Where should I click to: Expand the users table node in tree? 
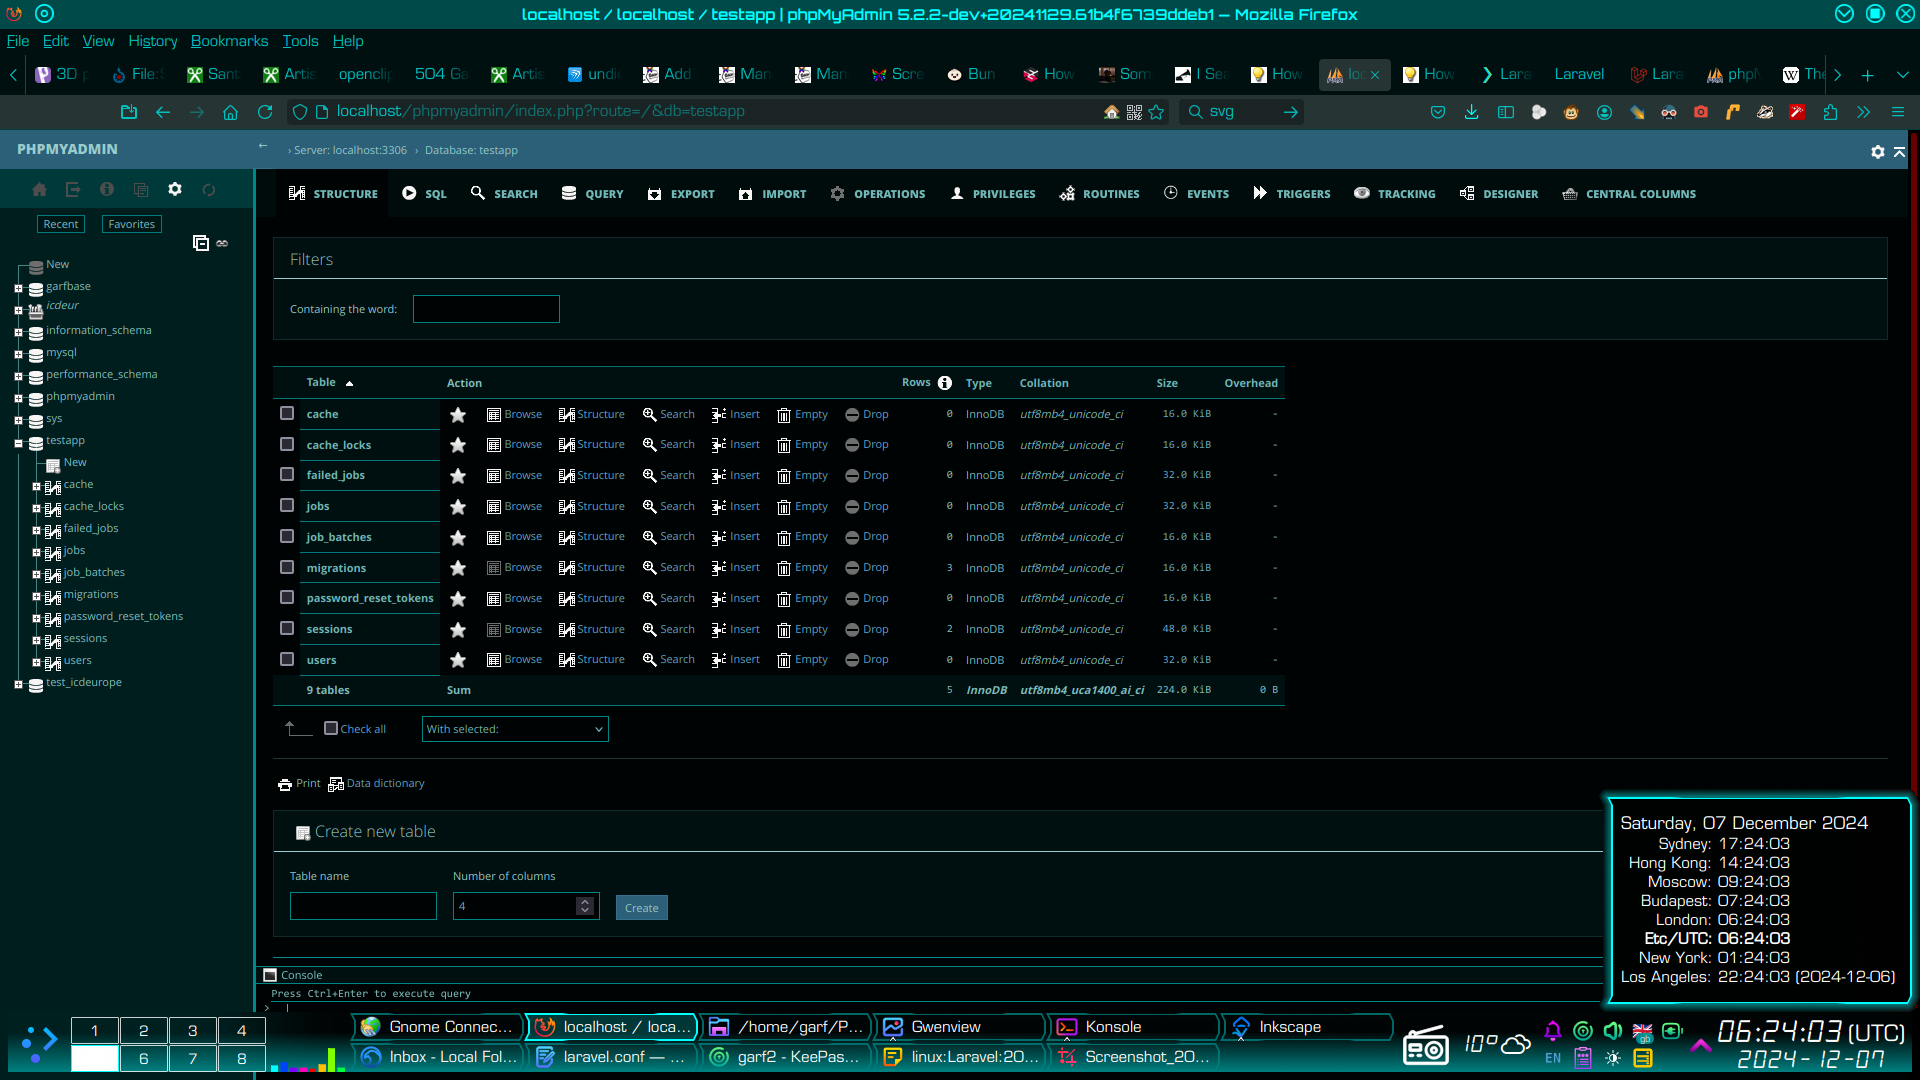[36, 663]
